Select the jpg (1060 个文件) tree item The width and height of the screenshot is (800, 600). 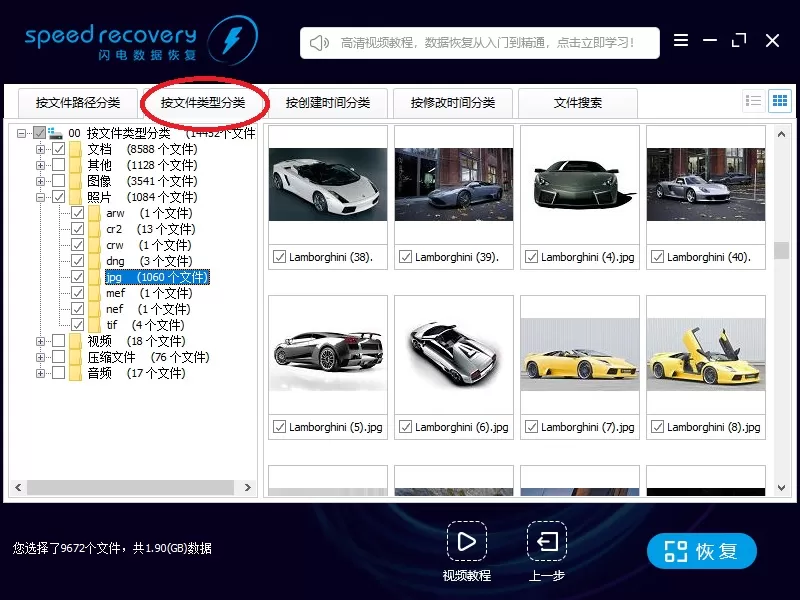(157, 277)
